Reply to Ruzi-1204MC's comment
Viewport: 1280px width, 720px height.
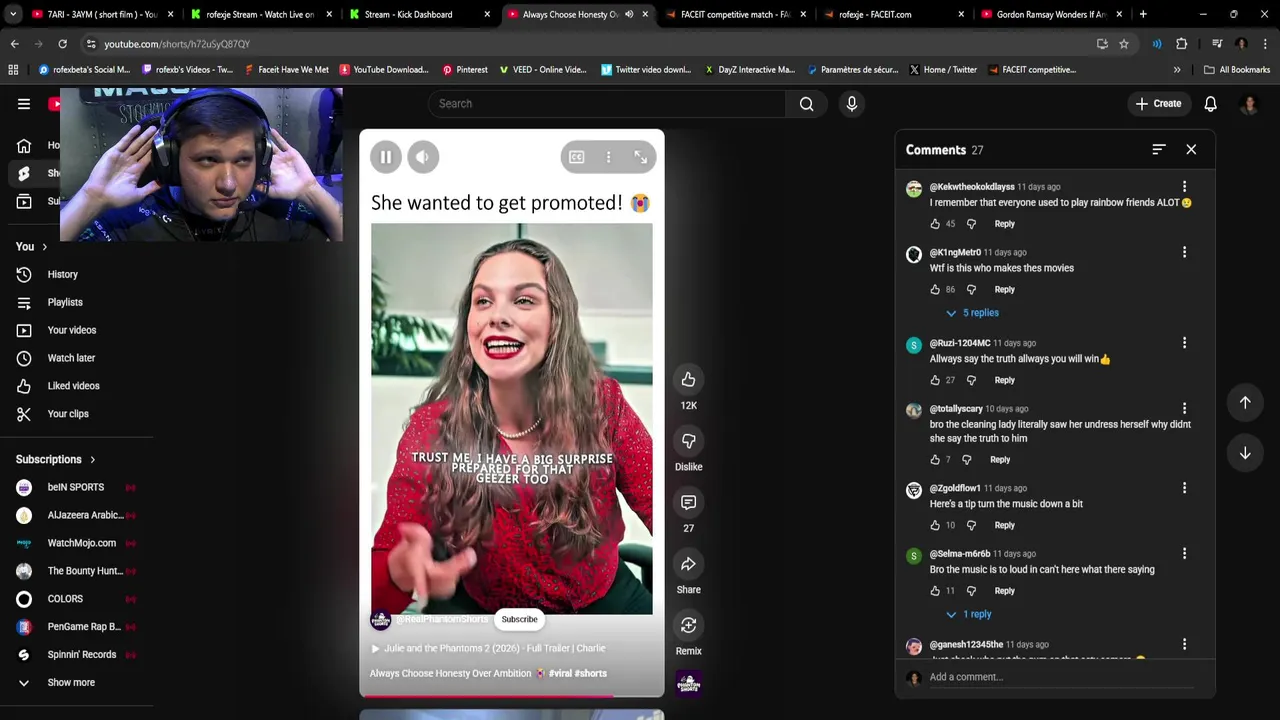tap(1004, 380)
